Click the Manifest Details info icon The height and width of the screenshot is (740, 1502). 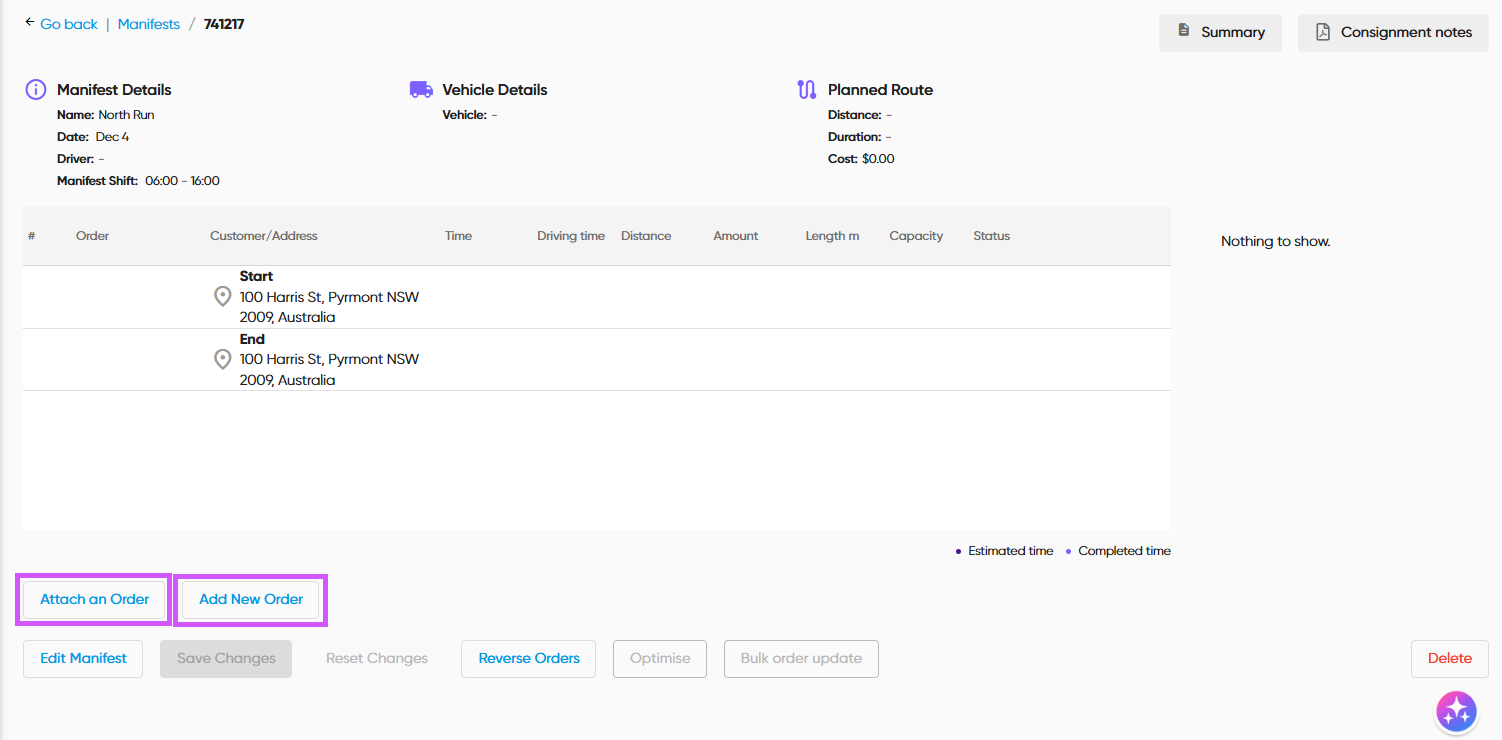pyautogui.click(x=36, y=90)
